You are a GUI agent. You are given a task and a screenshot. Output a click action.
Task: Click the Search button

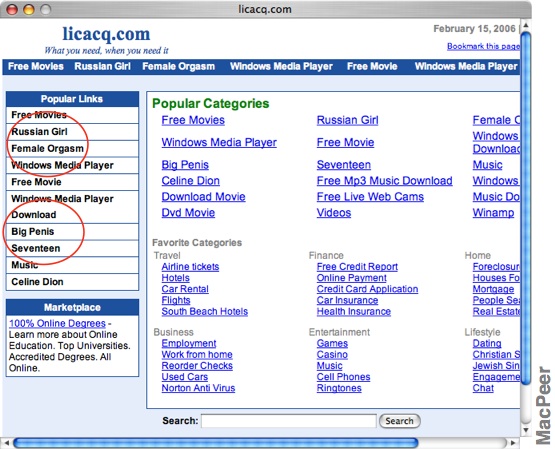point(400,421)
